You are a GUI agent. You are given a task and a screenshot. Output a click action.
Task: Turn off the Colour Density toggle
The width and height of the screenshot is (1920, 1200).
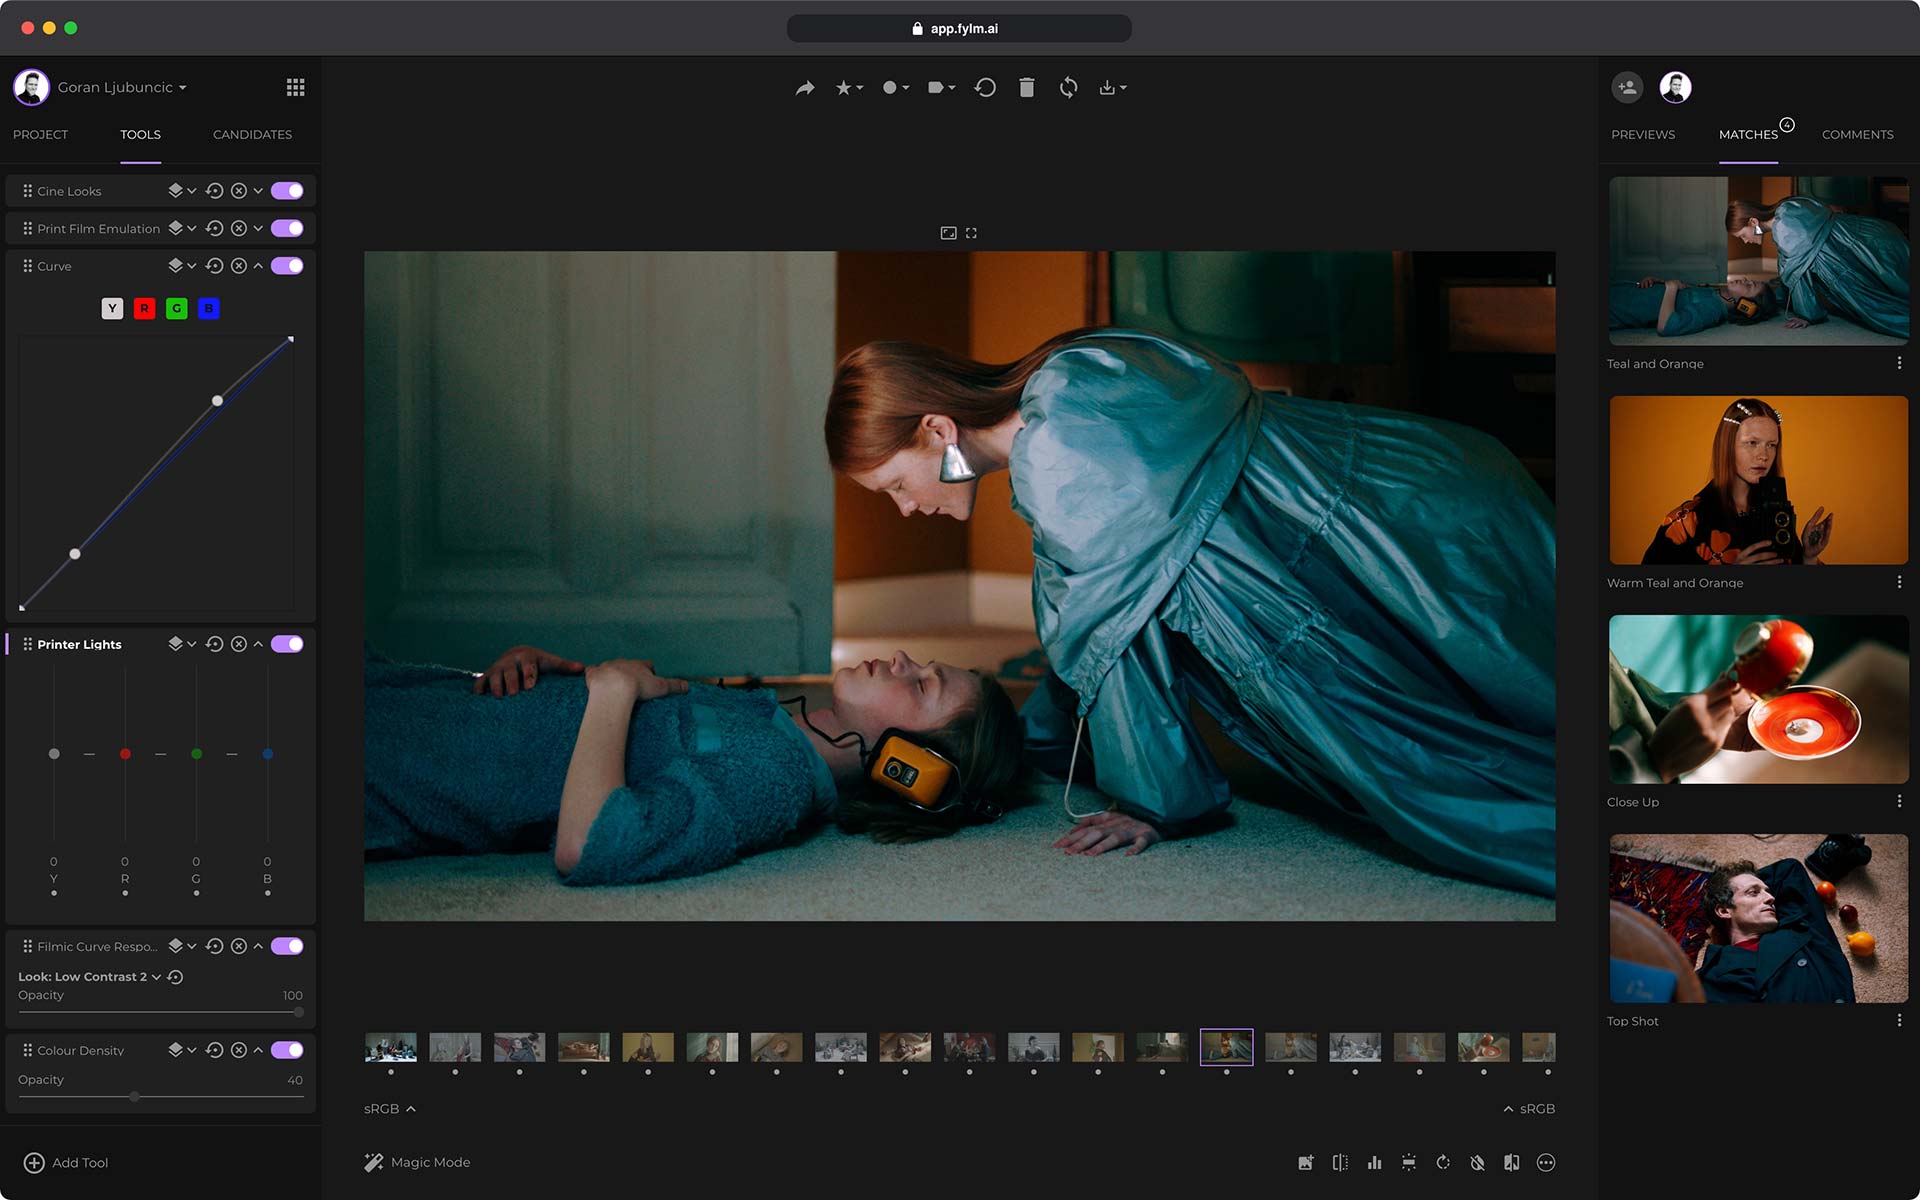(287, 1050)
